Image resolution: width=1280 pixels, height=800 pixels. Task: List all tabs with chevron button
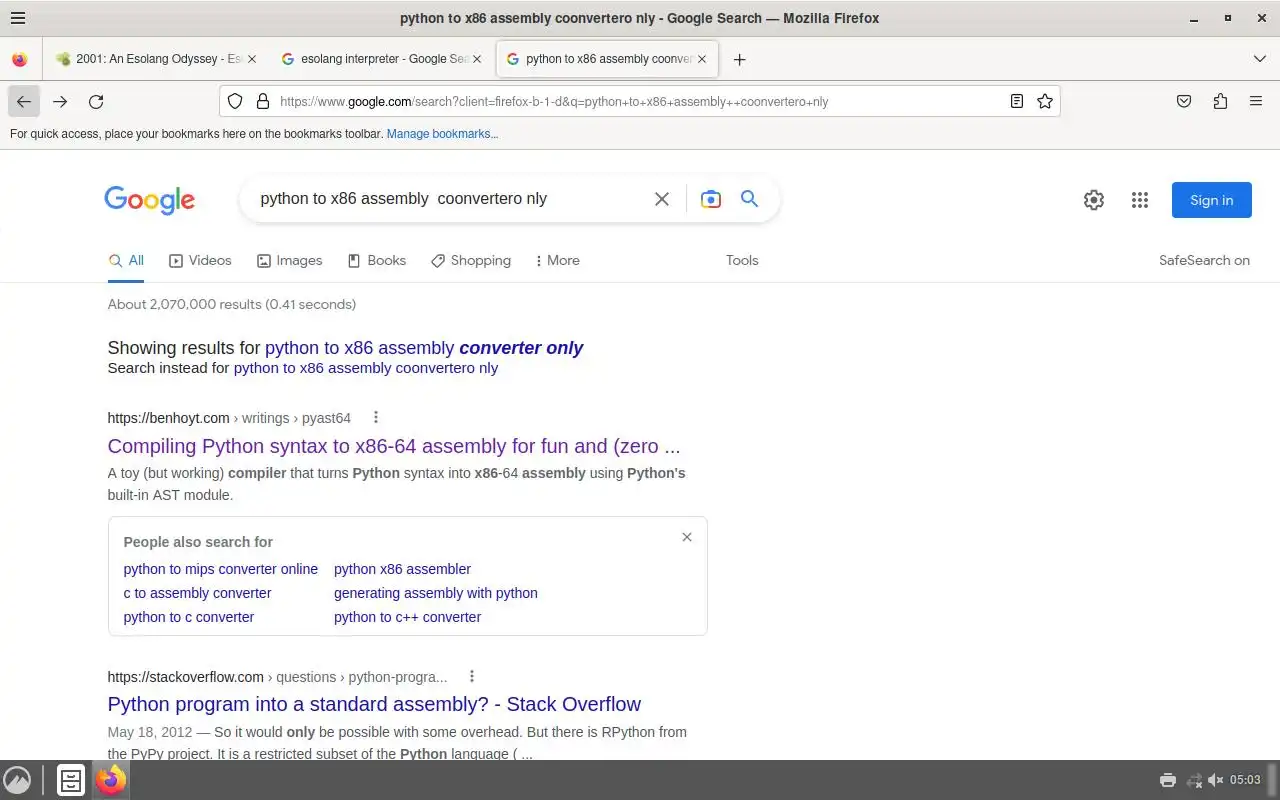(1260, 59)
